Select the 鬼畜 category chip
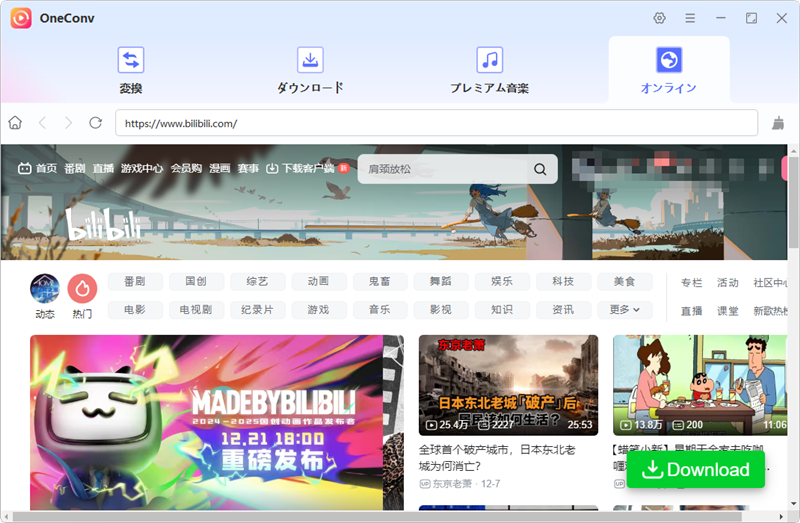Image resolution: width=800 pixels, height=523 pixels. tap(380, 281)
